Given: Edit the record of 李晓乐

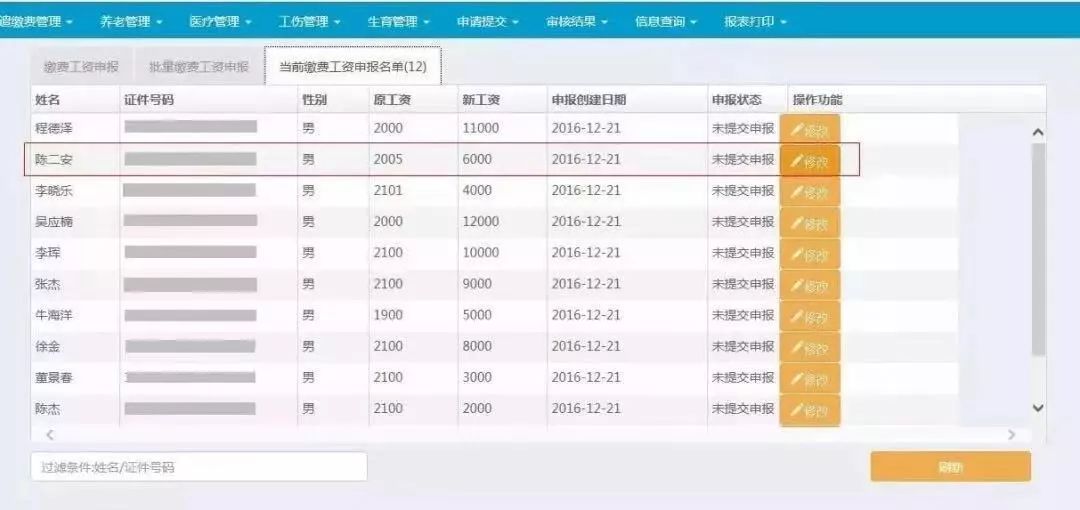Looking at the screenshot, I should [810, 192].
